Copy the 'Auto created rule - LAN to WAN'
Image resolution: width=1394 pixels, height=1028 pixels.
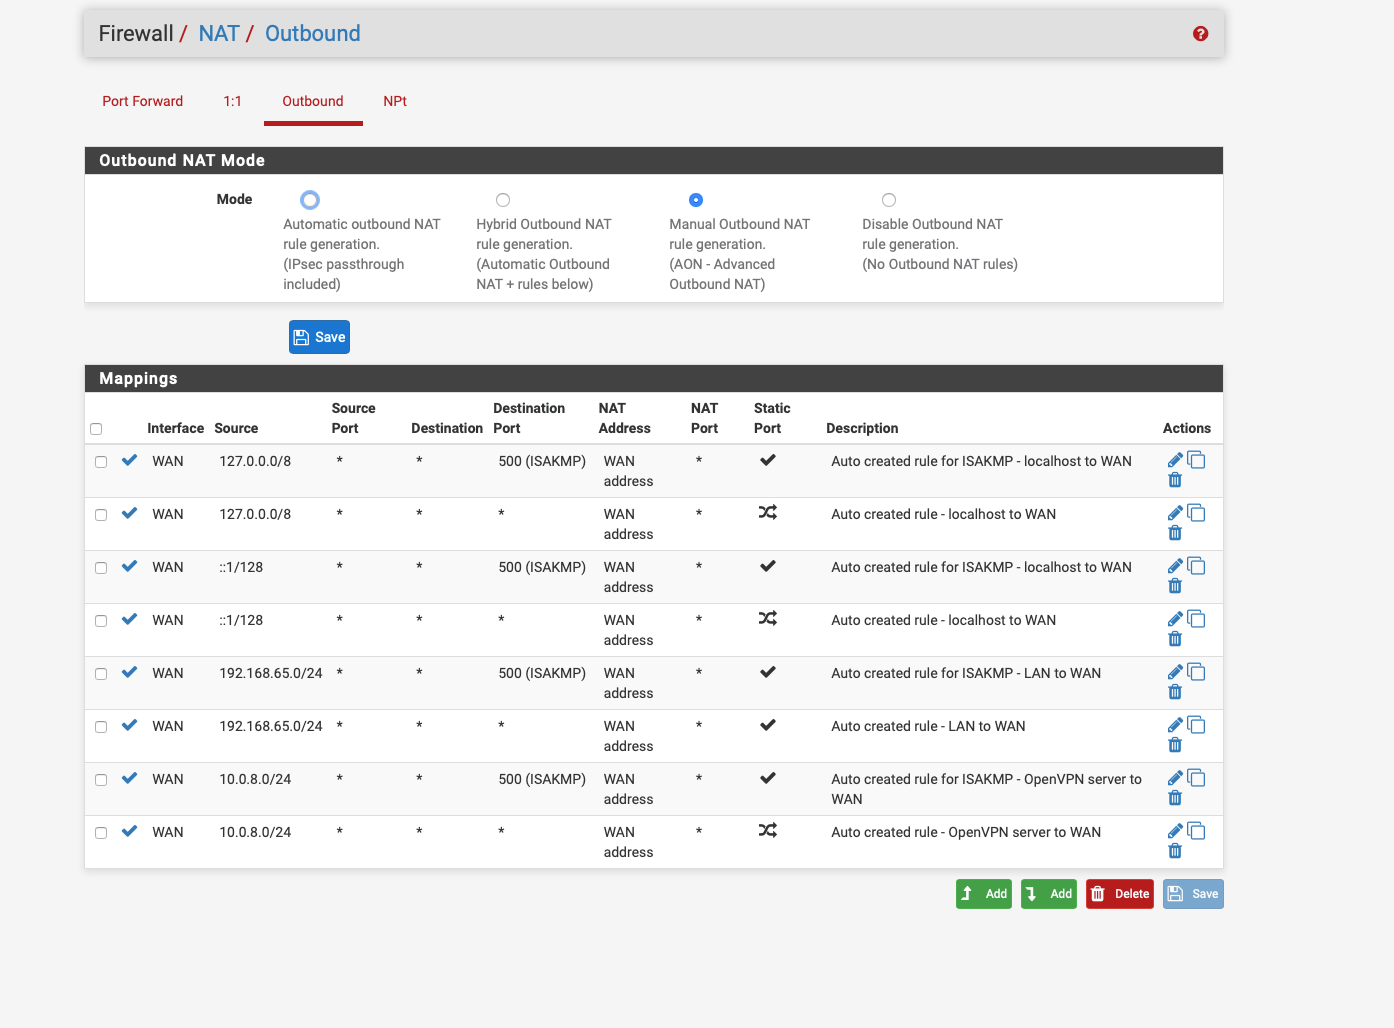(x=1196, y=725)
